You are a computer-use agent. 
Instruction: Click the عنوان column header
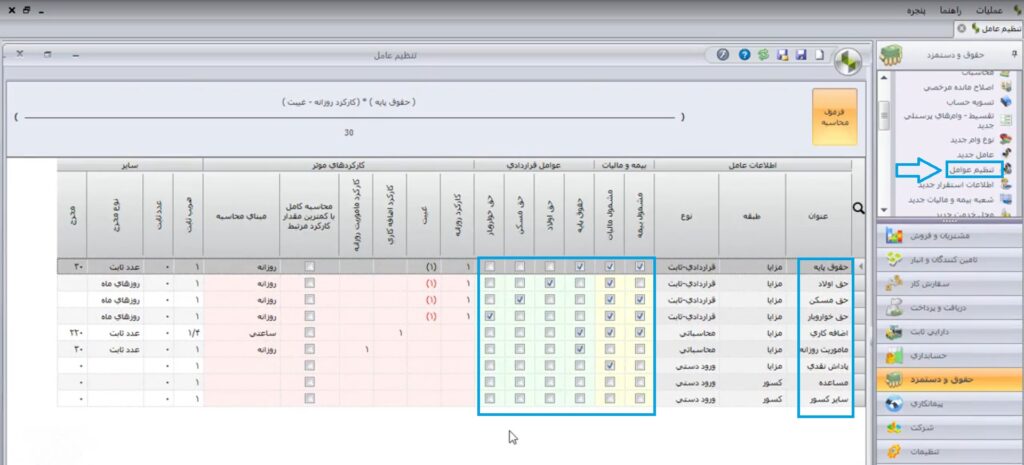pyautogui.click(x=819, y=216)
